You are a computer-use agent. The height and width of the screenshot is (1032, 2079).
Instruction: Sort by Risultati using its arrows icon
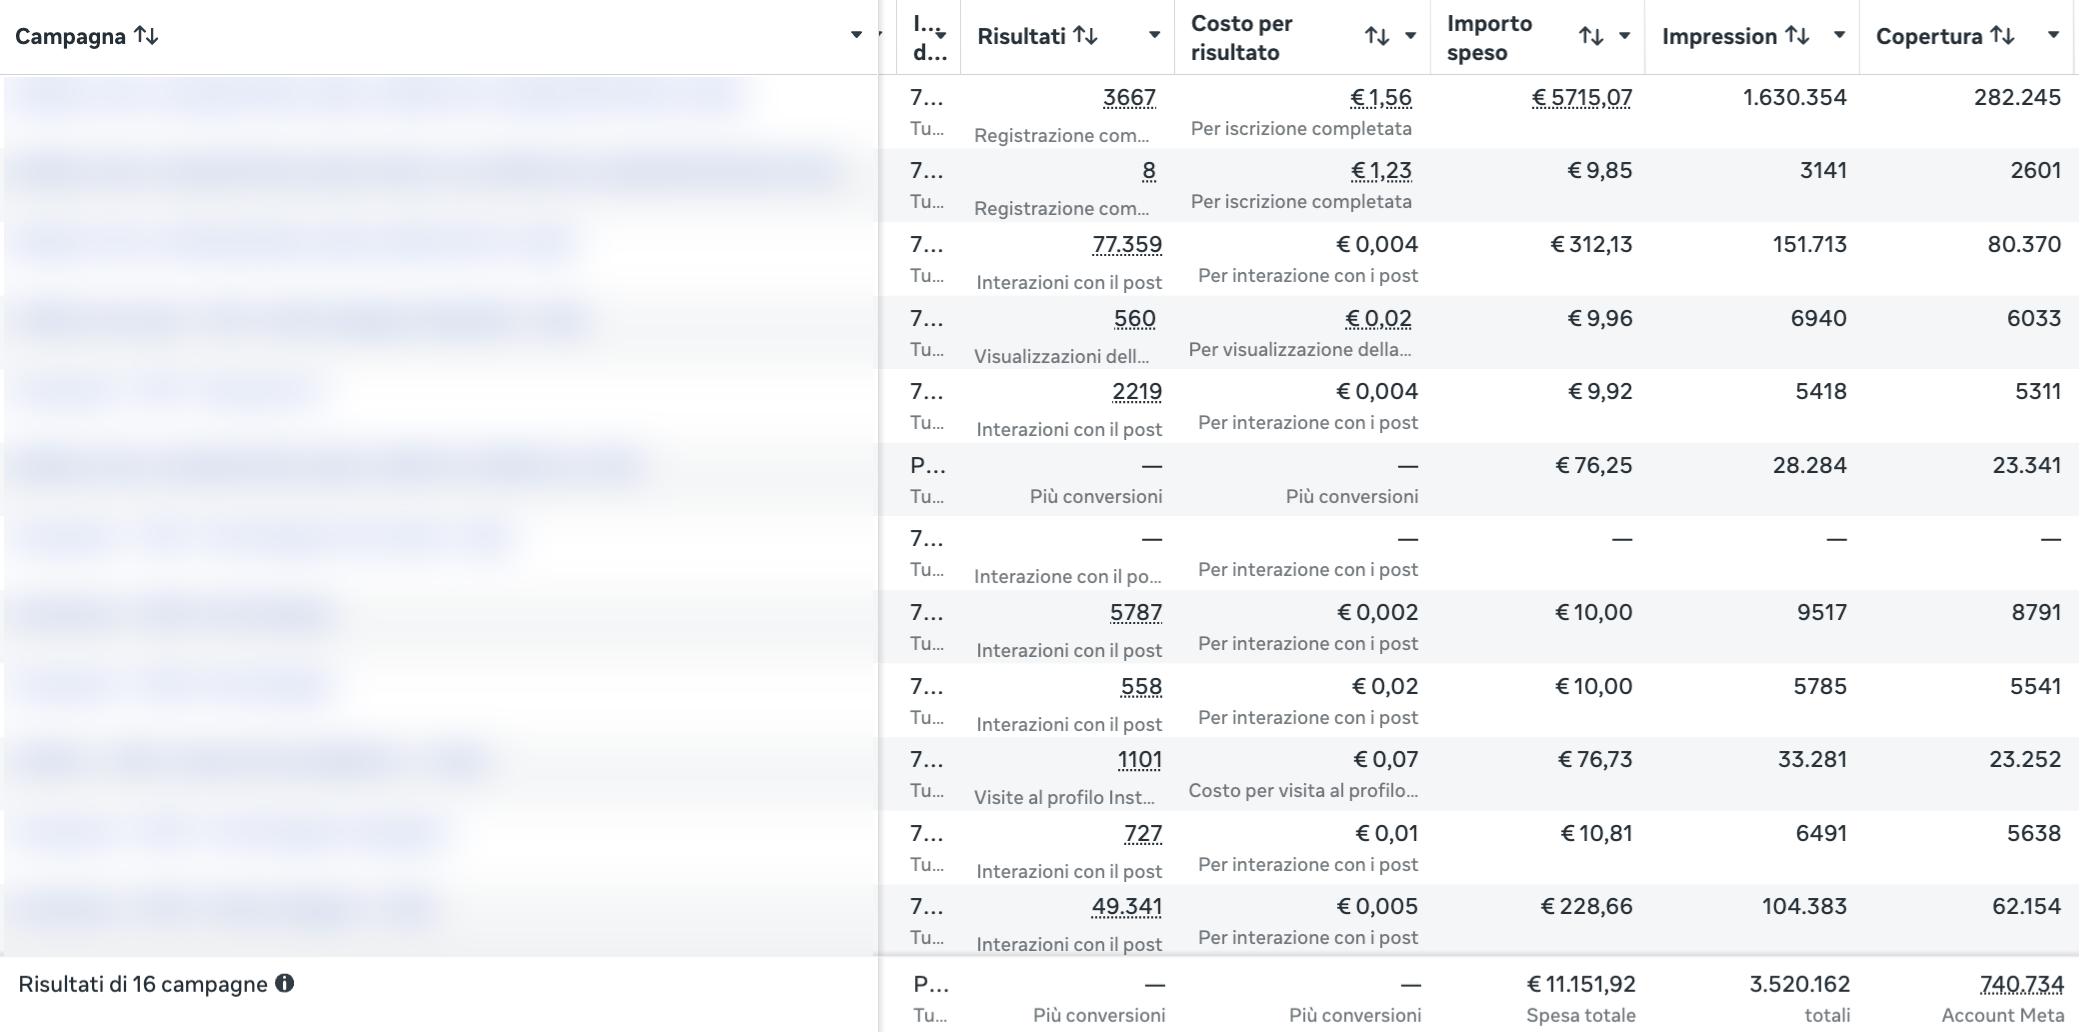click(x=1086, y=36)
